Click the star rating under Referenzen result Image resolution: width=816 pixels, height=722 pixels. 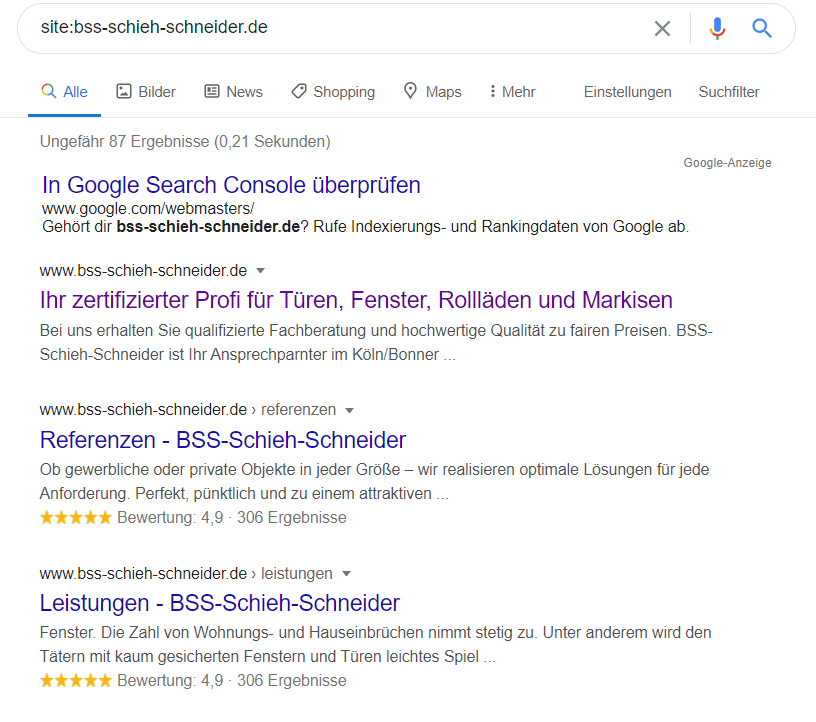76,517
